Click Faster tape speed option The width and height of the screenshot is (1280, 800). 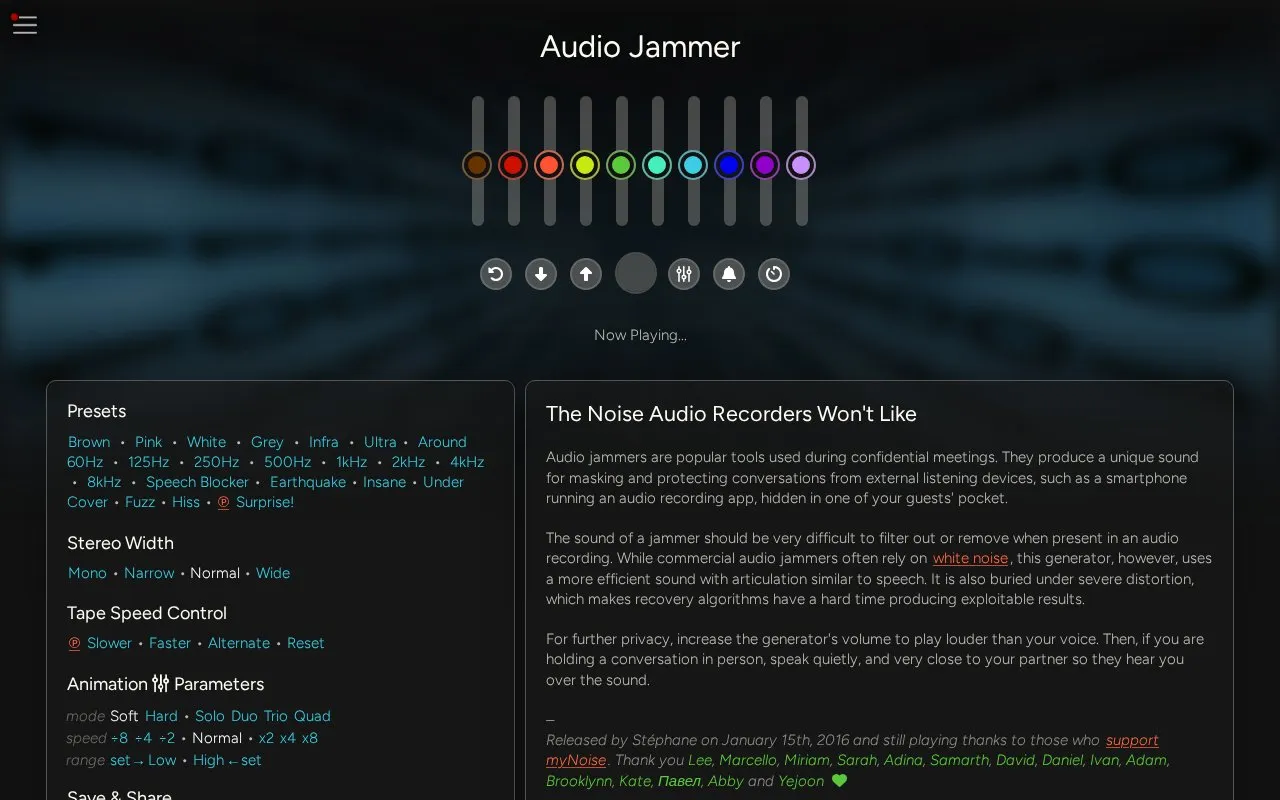170,643
